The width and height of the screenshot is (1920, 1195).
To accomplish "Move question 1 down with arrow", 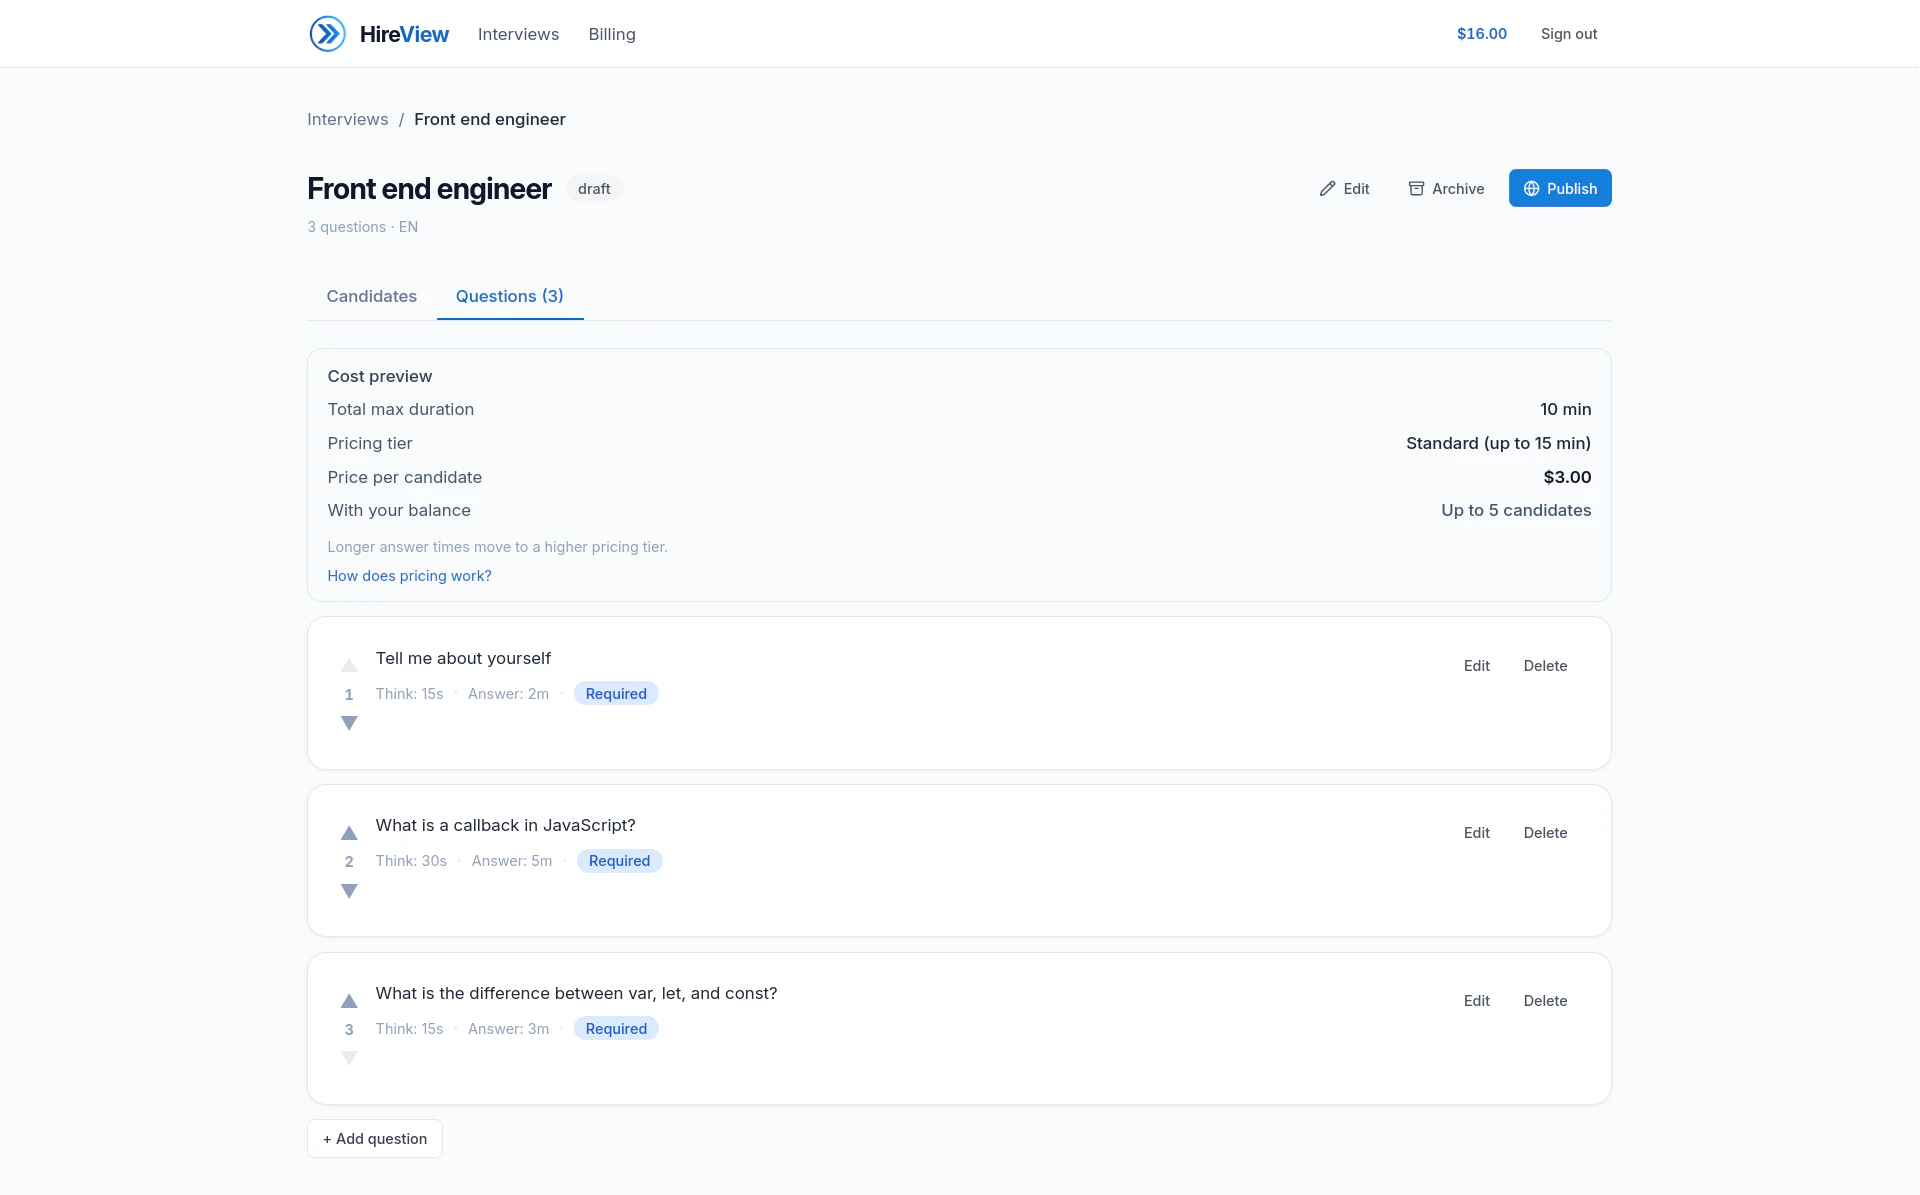I will coord(349,723).
